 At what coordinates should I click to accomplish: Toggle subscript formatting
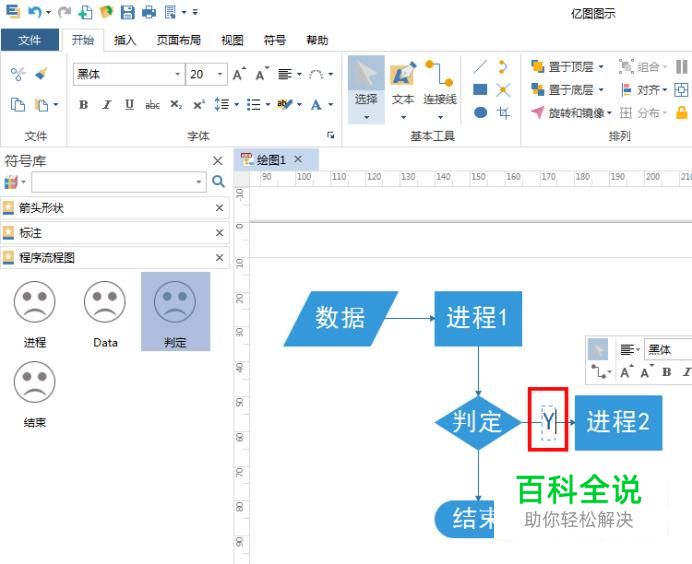point(176,105)
